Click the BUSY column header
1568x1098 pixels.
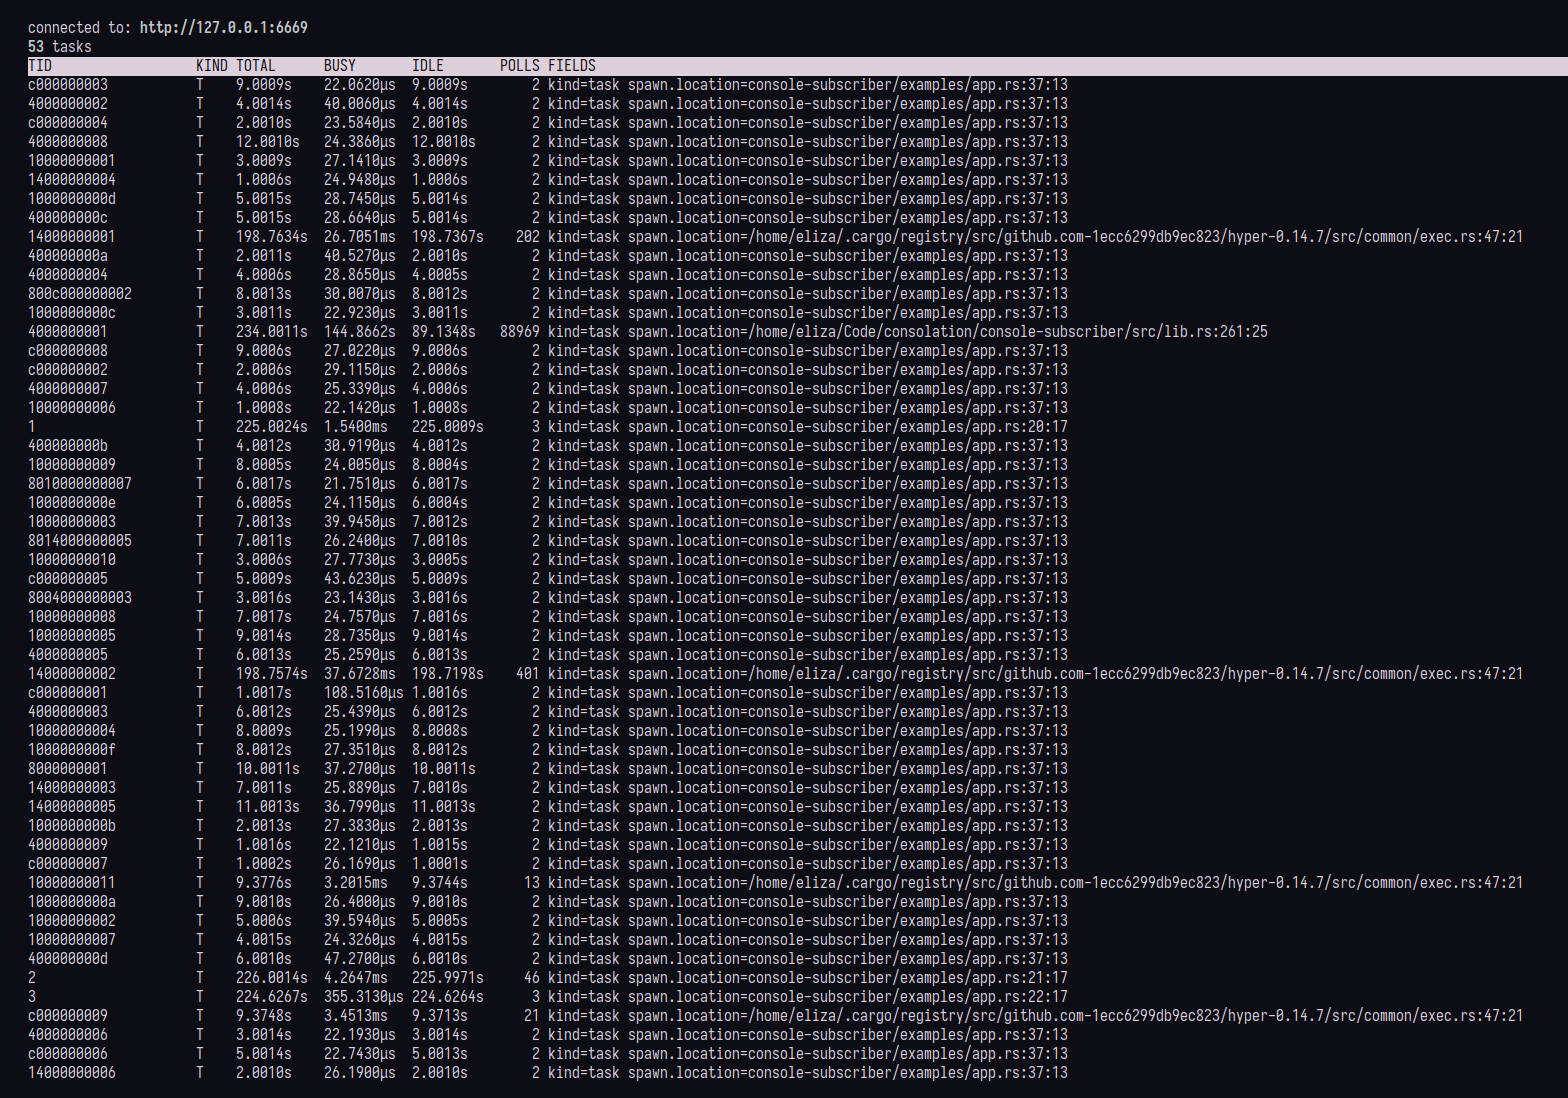coord(340,66)
